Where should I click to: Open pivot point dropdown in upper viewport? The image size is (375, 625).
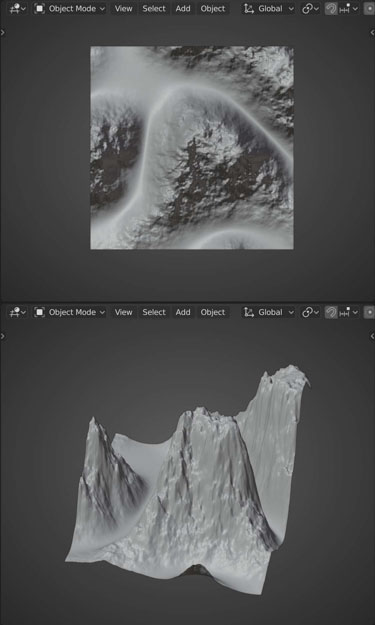coord(310,8)
